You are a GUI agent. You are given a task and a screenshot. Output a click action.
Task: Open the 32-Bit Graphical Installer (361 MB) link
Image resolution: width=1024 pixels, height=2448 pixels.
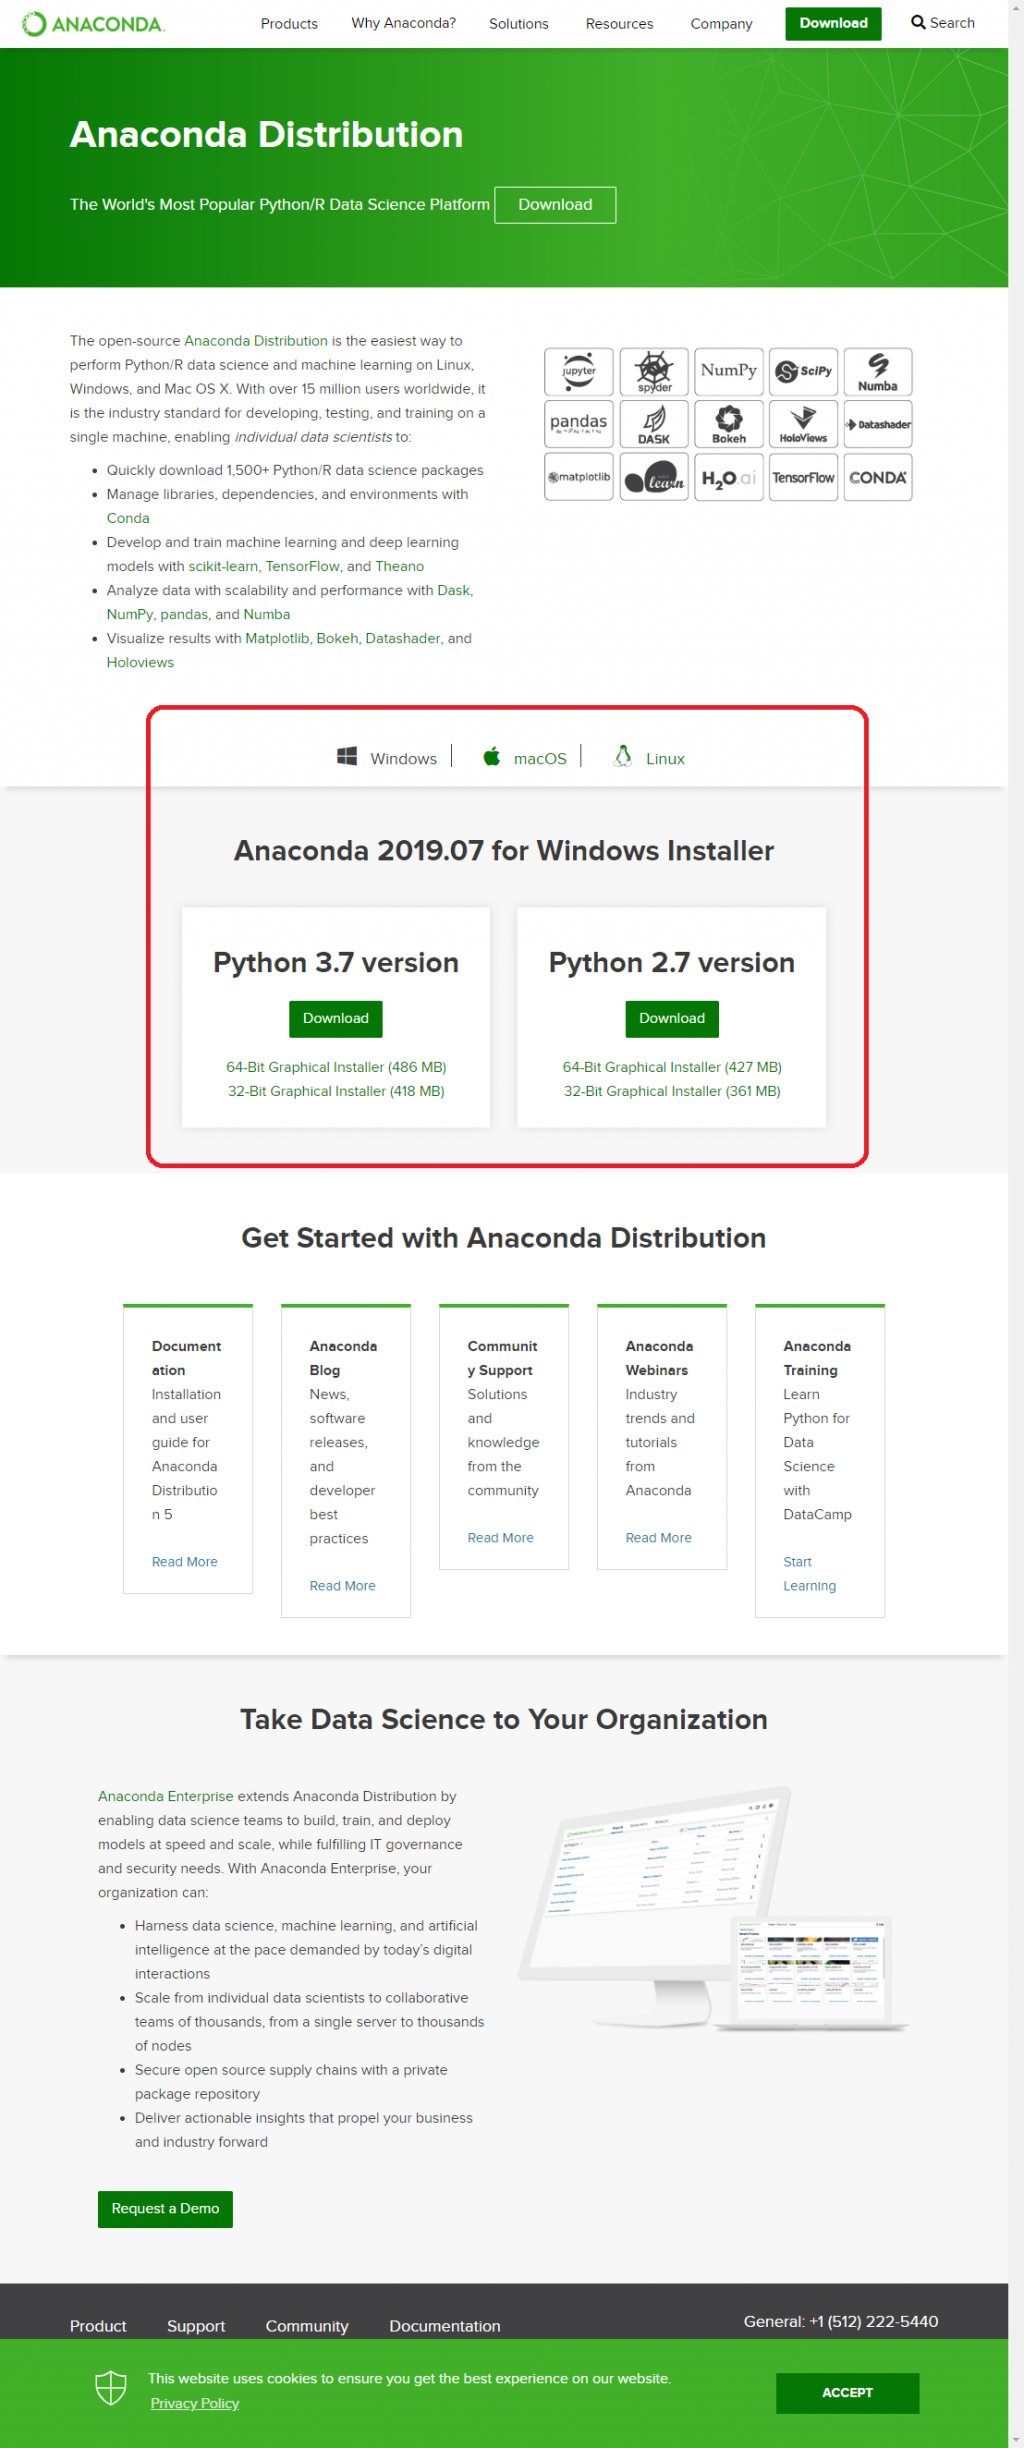672,1091
